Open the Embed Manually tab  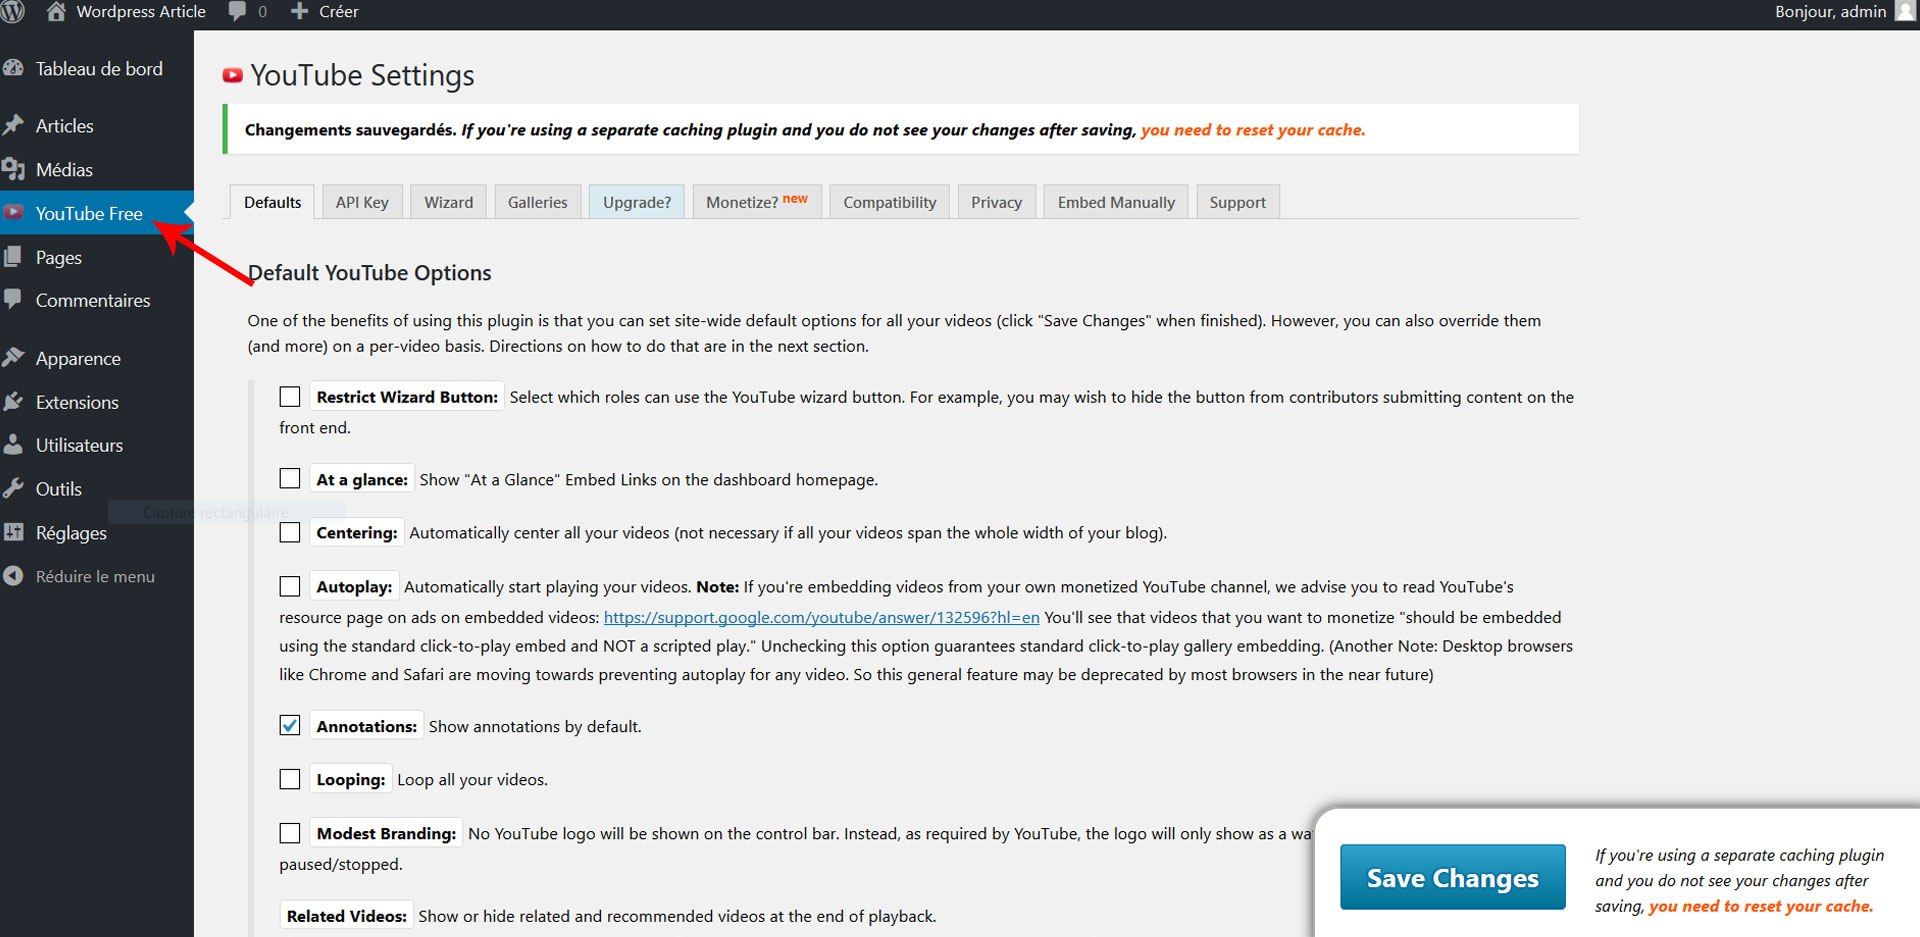[x=1116, y=202]
